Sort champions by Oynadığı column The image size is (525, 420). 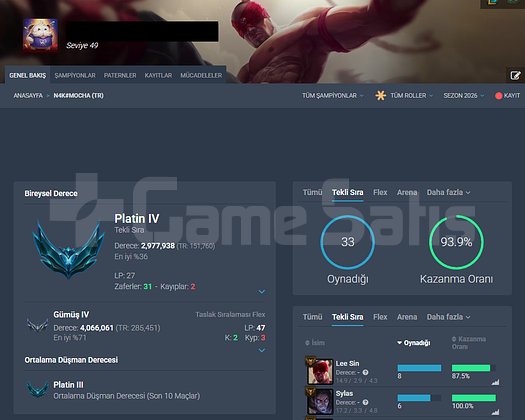point(414,343)
